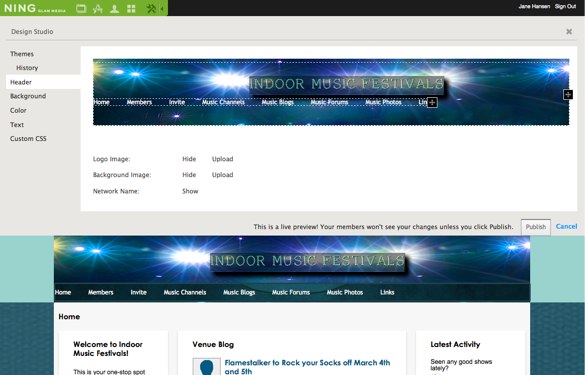Viewport: 585px width, 375px height.
Task: Click the Latest Activity heading
Action: click(455, 344)
